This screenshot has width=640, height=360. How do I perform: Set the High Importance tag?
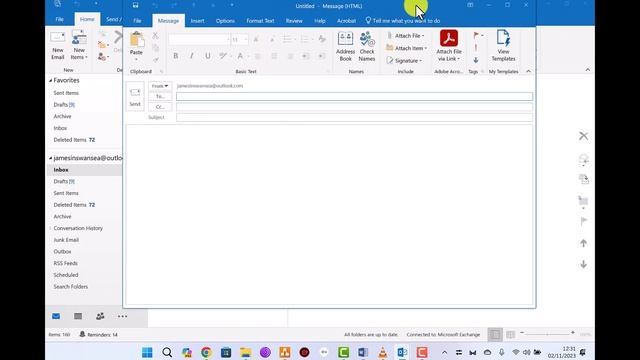pos(476,48)
